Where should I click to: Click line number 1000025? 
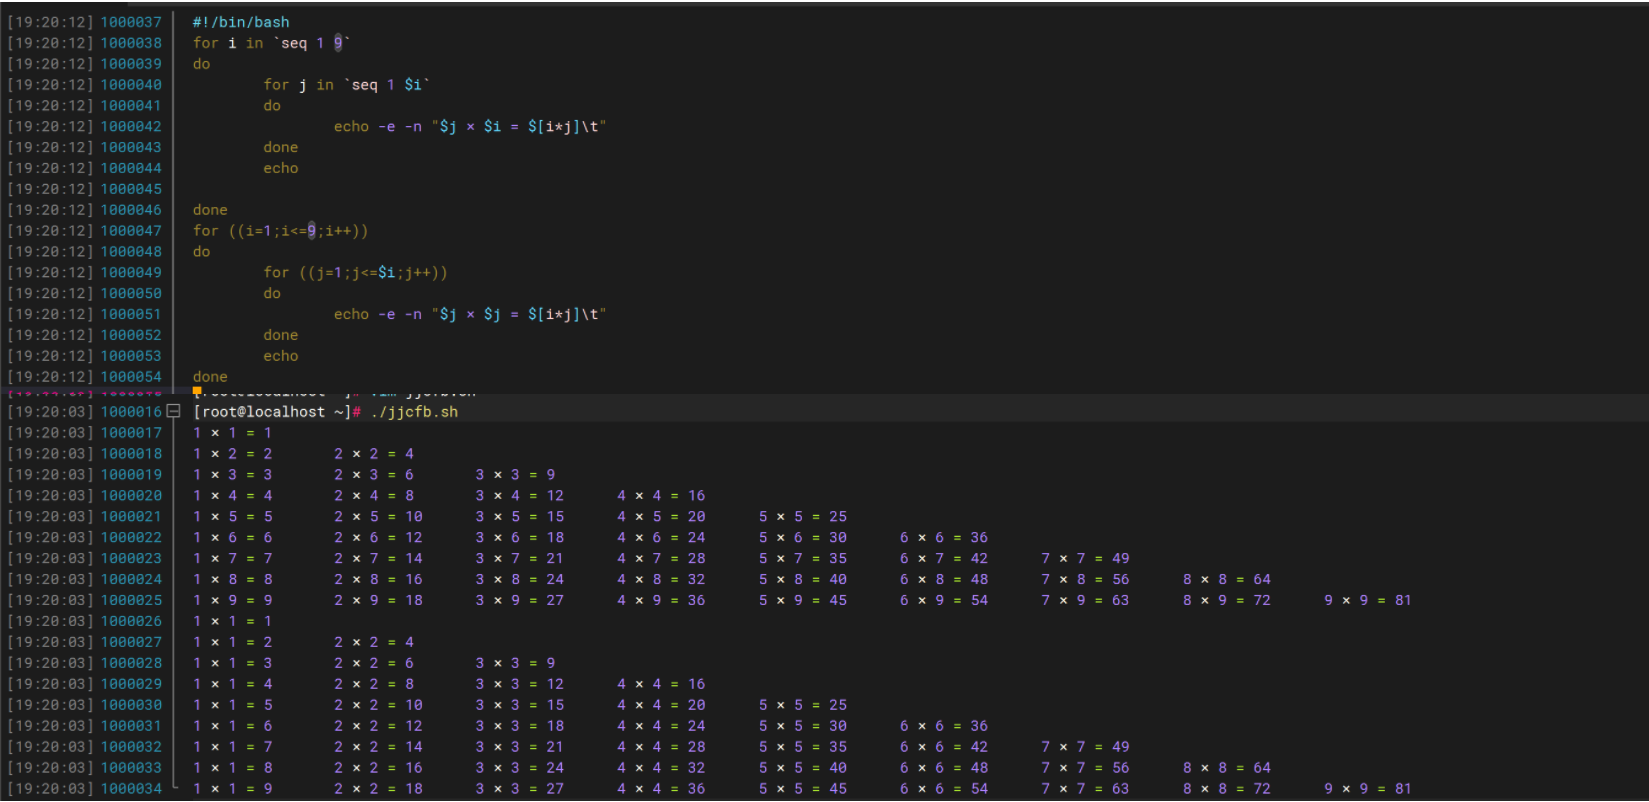131,601
